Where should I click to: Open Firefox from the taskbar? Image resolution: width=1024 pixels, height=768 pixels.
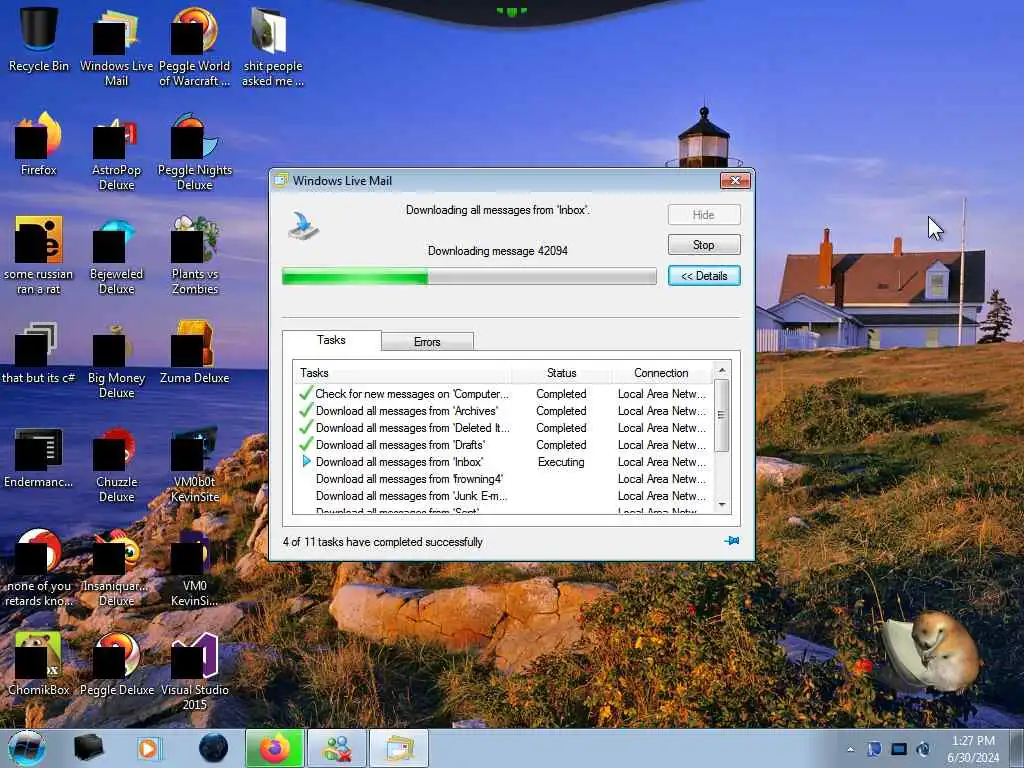(274, 748)
